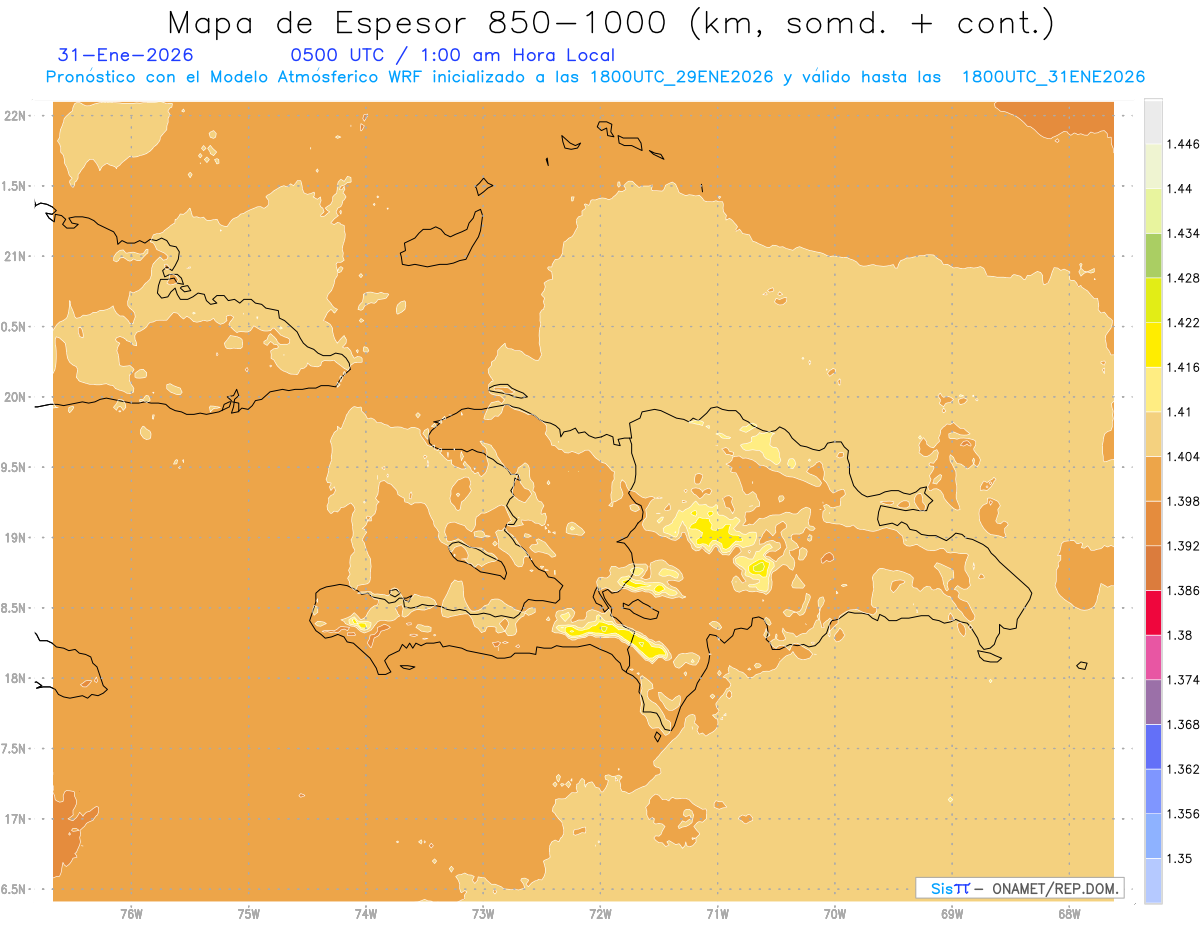This screenshot has height=927, width=1200.
Task: Click the legend value "1.38"
Action: (1180, 635)
